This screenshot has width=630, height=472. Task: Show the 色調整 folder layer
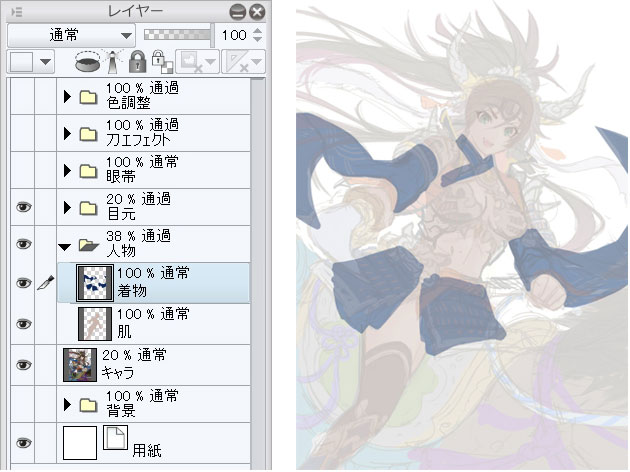coord(23,96)
